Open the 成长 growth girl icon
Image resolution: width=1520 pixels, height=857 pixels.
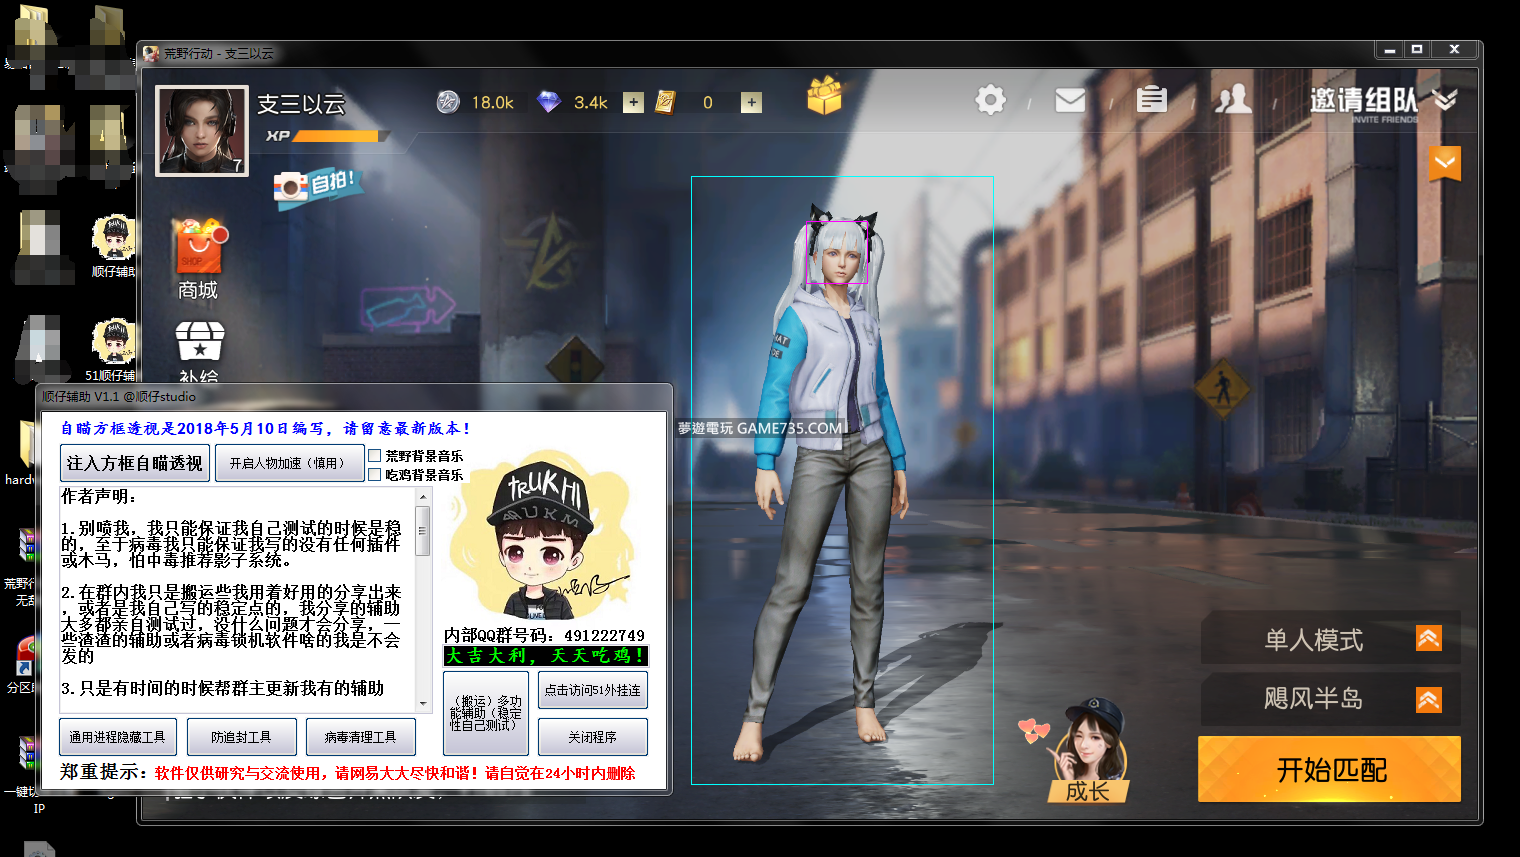click(x=1090, y=752)
